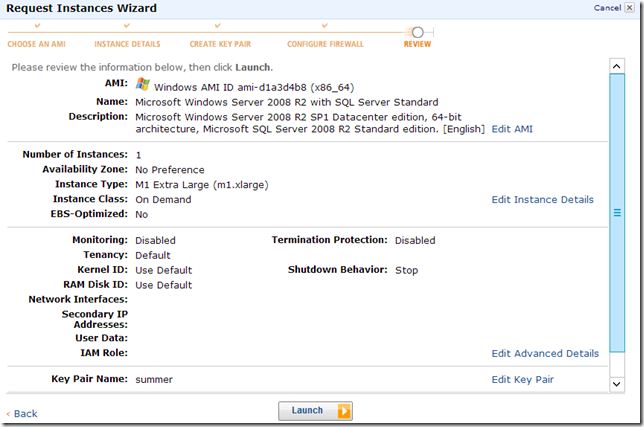Click the No Preference availability zone value

tap(170, 170)
